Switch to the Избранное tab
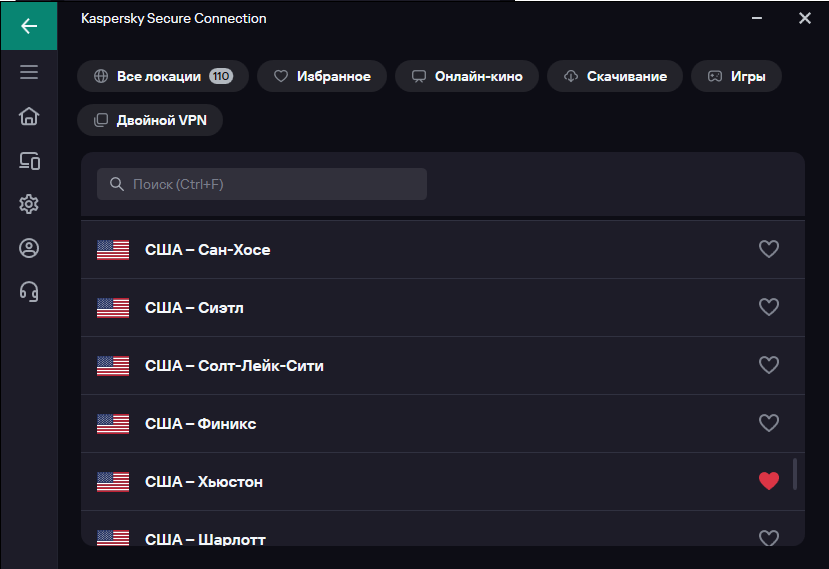Viewport: 829px width, 569px height. tap(322, 76)
